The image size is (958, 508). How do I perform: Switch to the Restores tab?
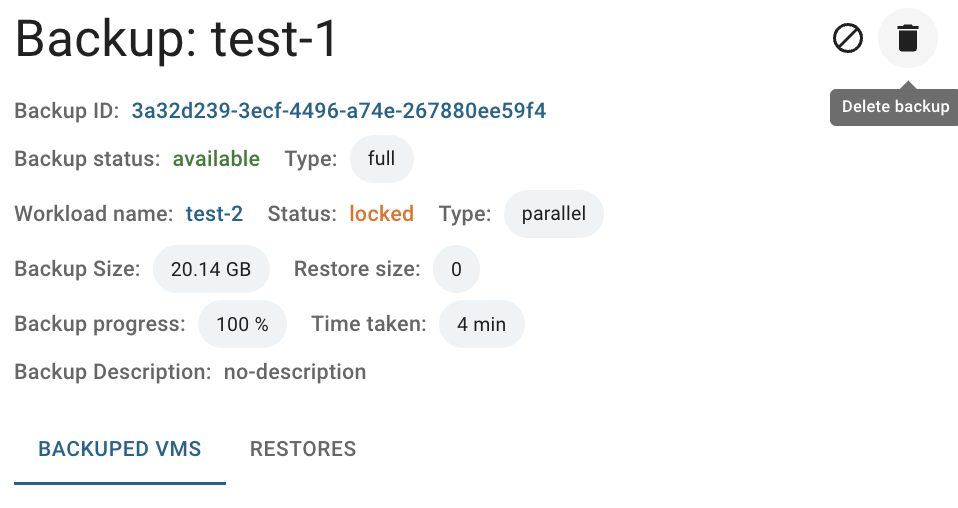[303, 449]
